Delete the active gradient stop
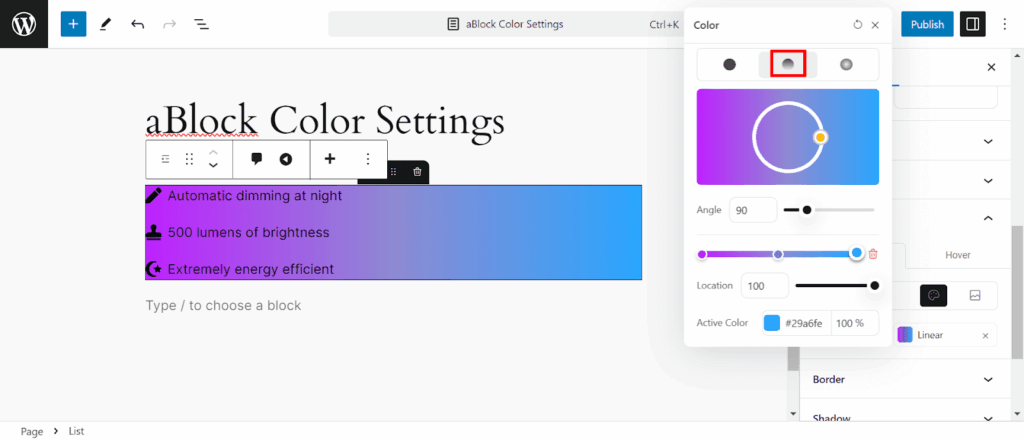Image resolution: width=1024 pixels, height=440 pixels. 873,254
